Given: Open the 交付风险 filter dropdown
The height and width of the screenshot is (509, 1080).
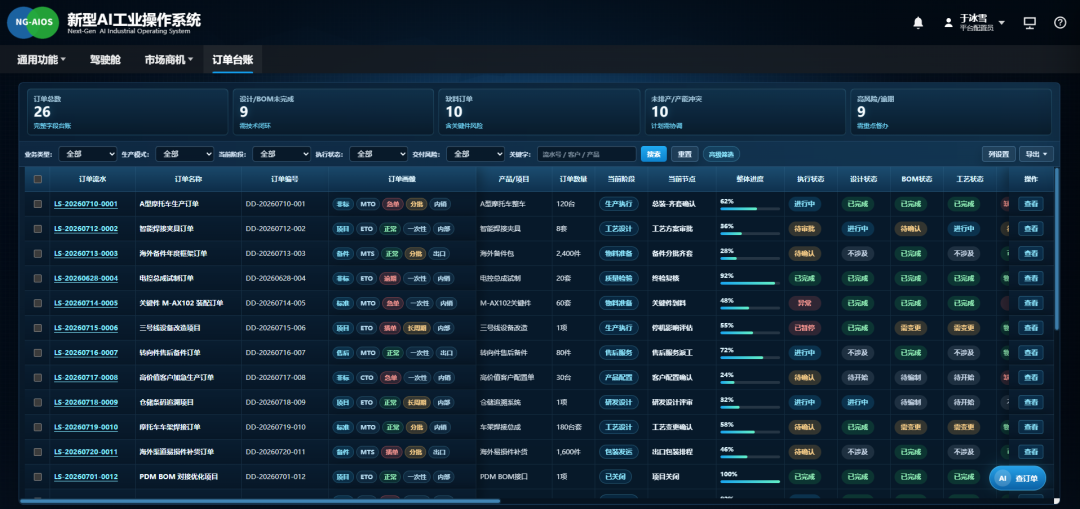Looking at the screenshot, I should point(476,154).
